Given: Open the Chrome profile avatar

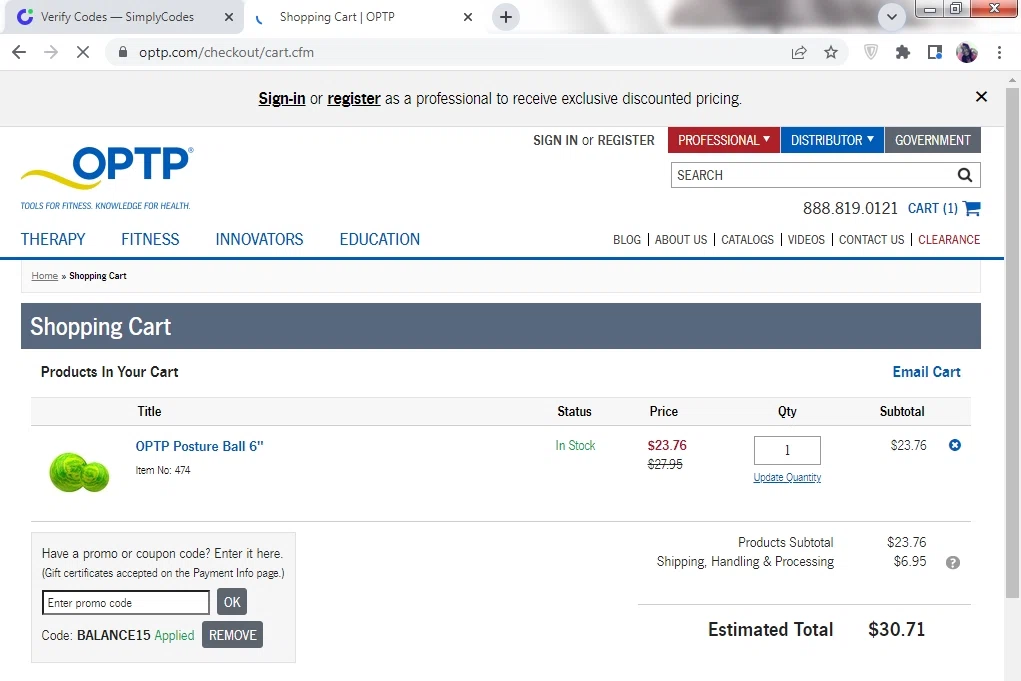Looking at the screenshot, I should tap(966, 52).
